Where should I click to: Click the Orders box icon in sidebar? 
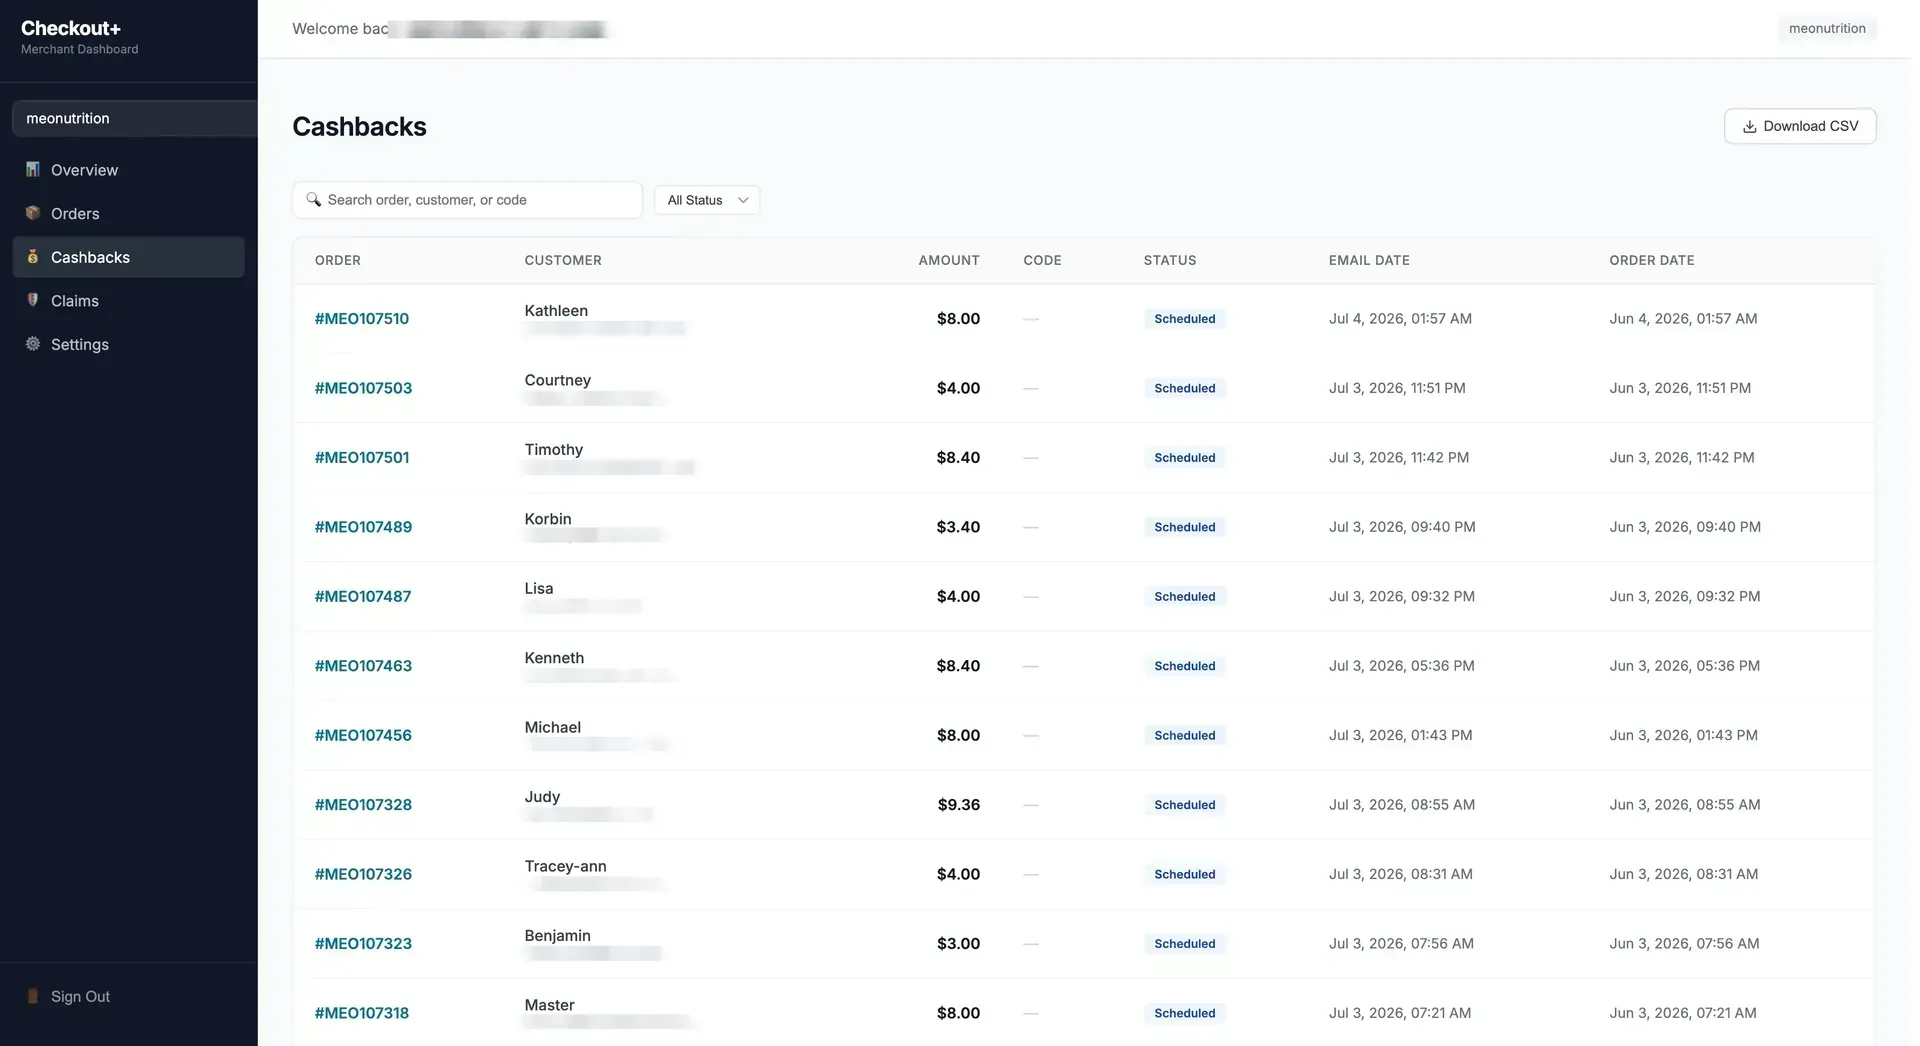pos(33,213)
